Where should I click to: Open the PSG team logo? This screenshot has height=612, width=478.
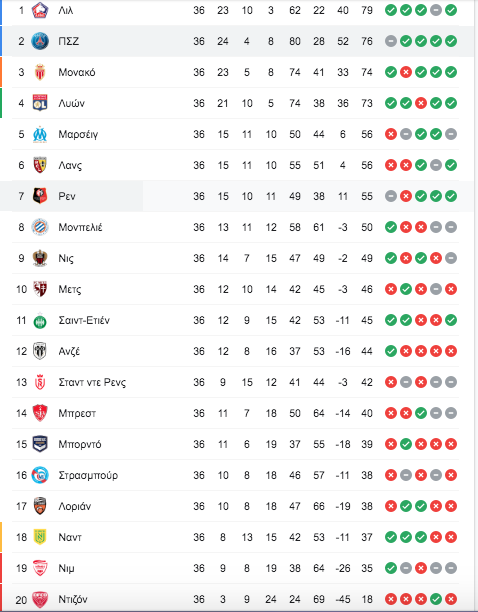[x=40, y=41]
